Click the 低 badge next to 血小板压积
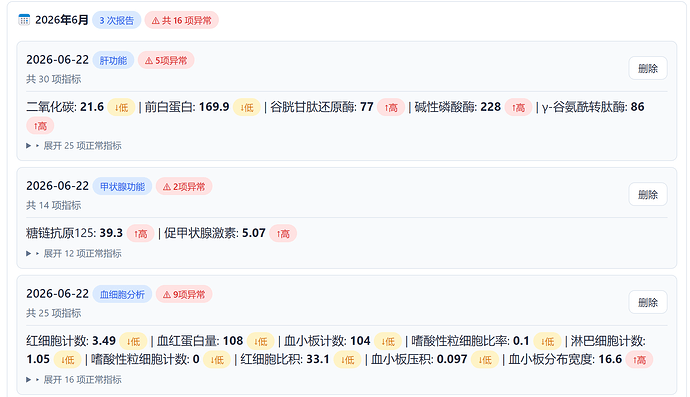 pos(485,360)
